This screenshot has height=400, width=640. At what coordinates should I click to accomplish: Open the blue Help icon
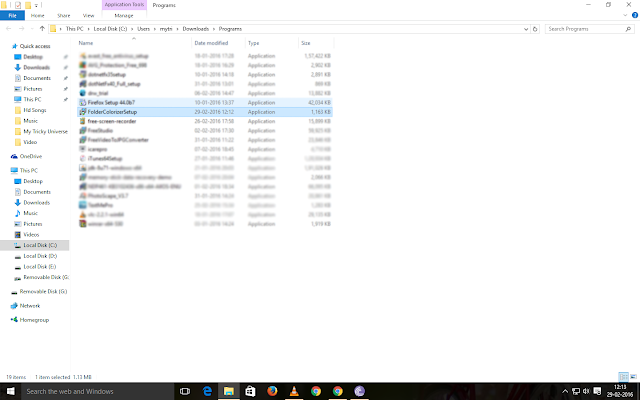pos(635,16)
